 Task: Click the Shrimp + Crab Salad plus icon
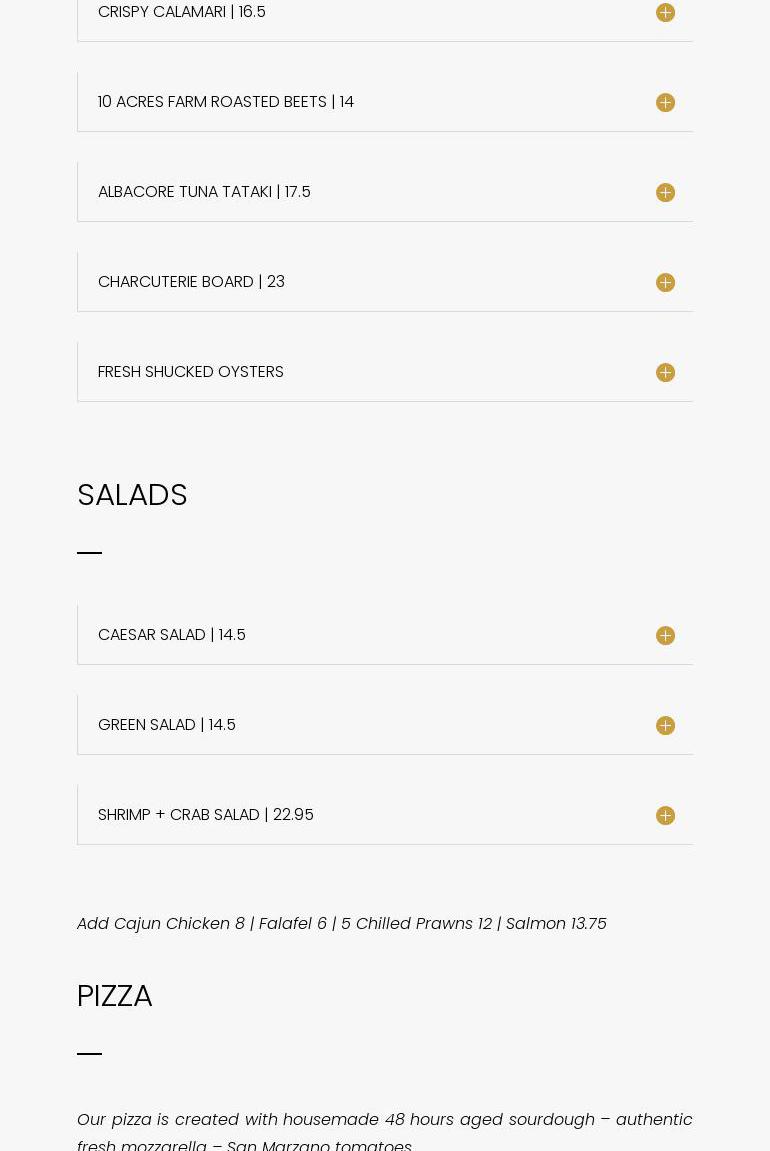(x=665, y=815)
